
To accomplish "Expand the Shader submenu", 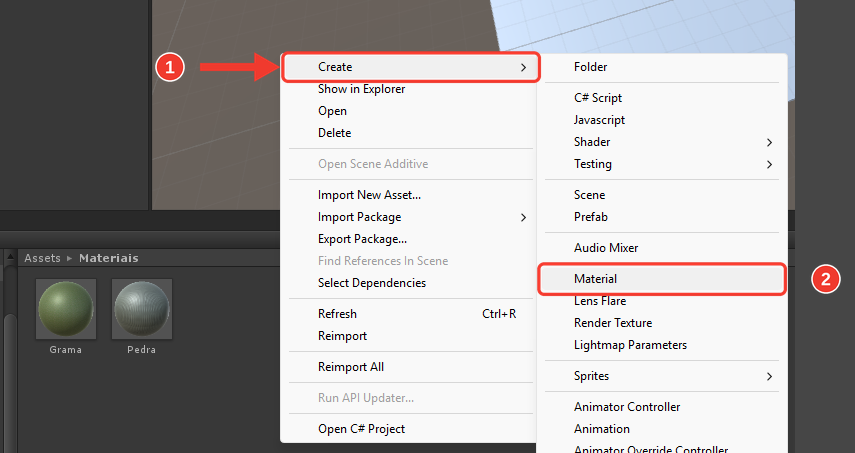I will (662, 142).
